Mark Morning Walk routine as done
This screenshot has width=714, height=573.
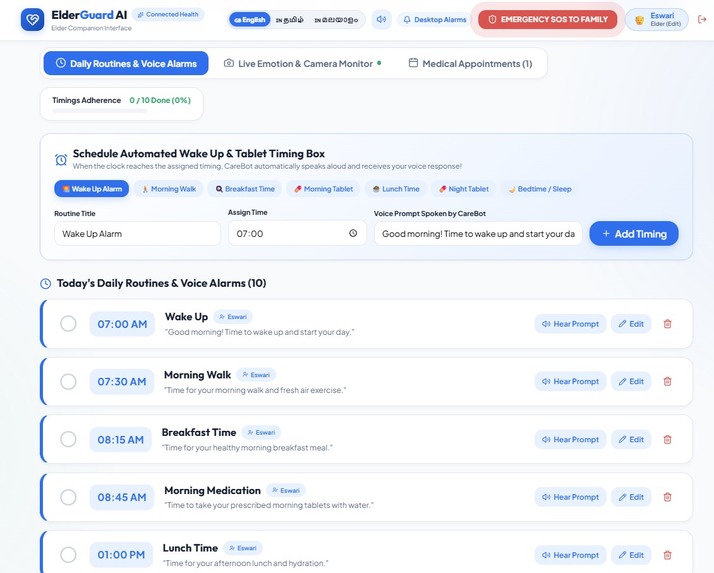click(68, 381)
